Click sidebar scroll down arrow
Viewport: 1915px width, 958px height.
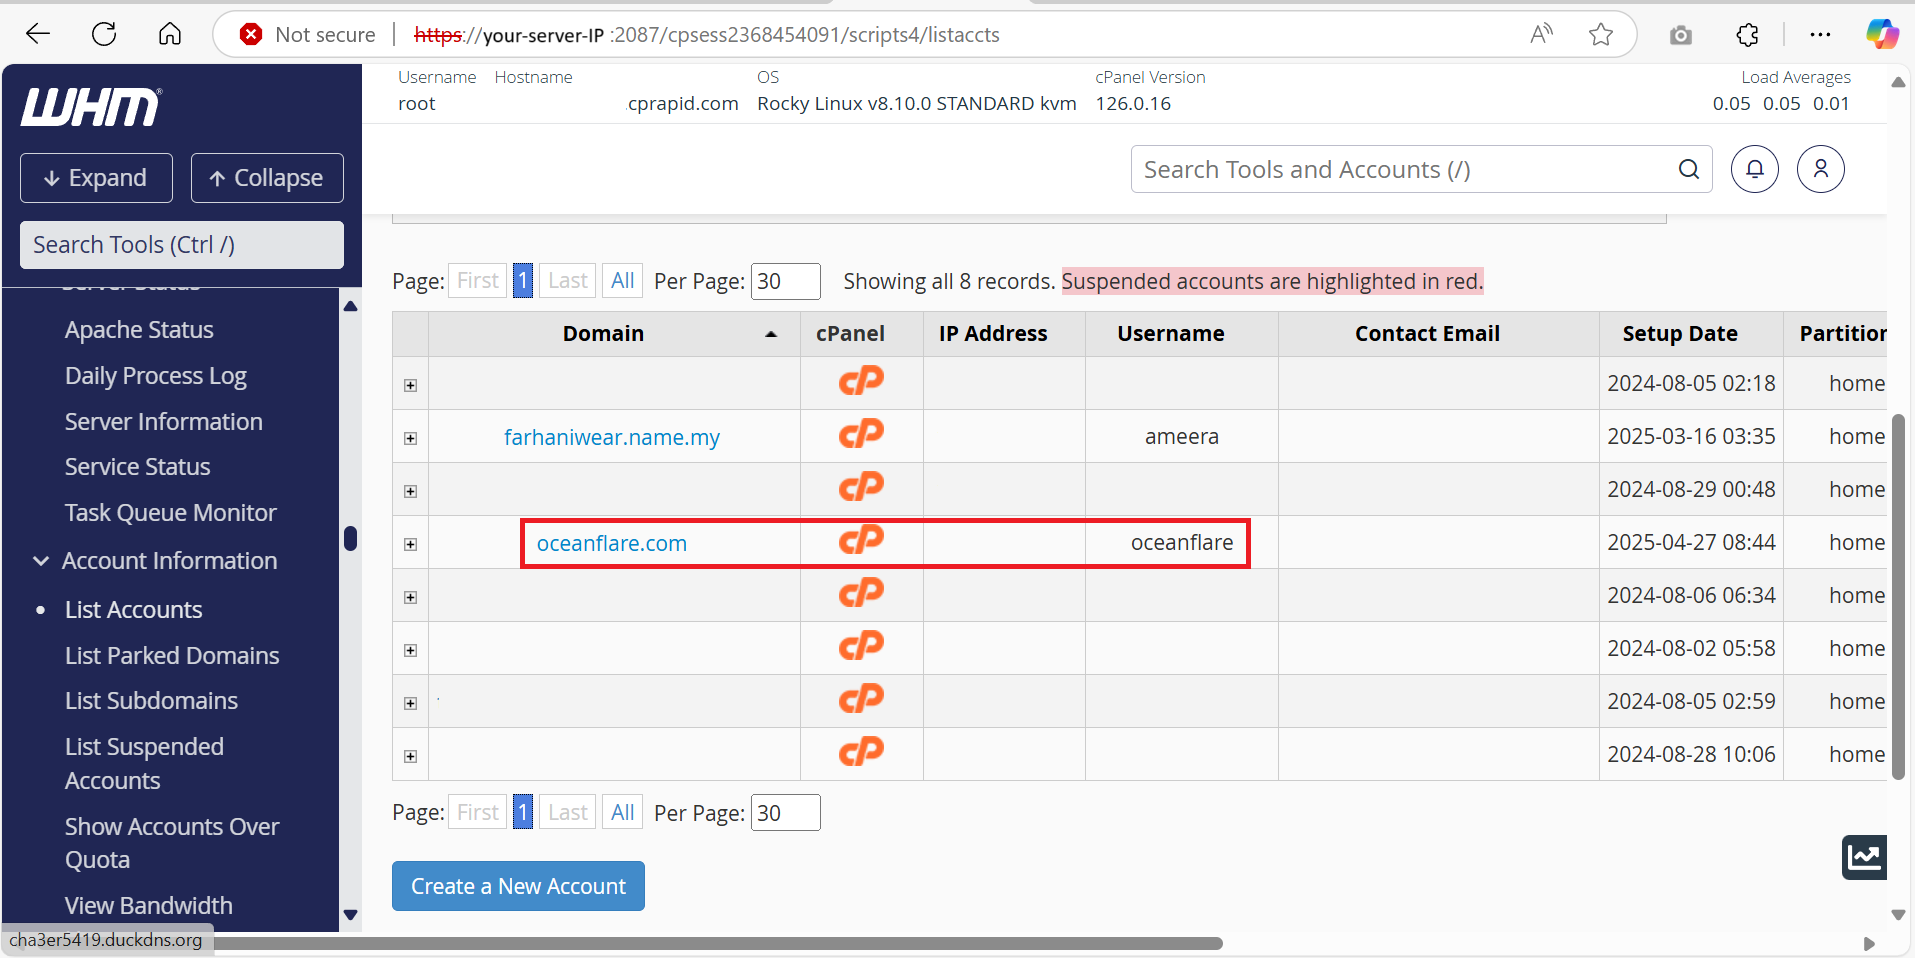(350, 914)
